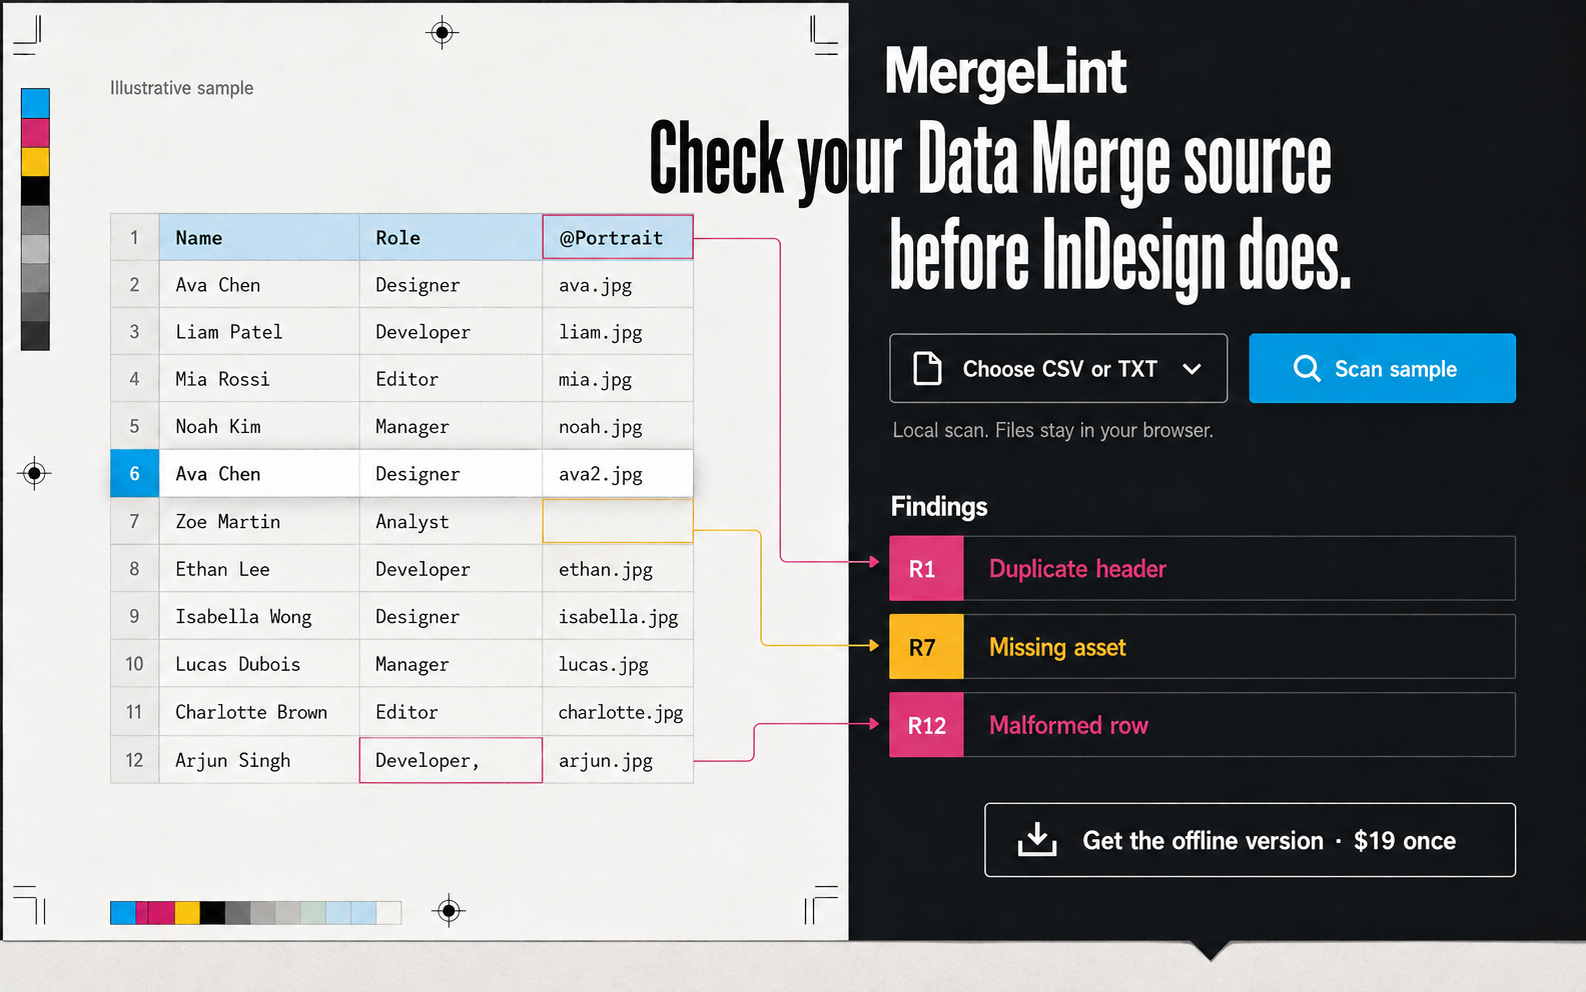Click the R7 finding badge

point(926,647)
